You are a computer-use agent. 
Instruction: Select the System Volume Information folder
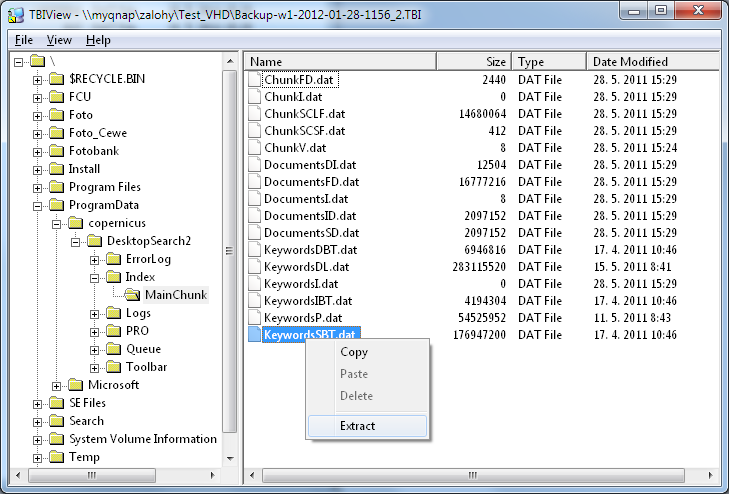[143, 439]
